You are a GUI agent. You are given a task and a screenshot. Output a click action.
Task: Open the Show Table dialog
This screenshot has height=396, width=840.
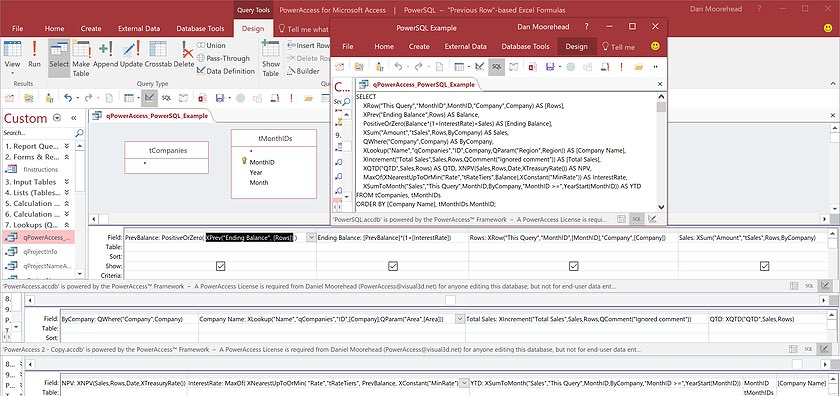pos(271,58)
